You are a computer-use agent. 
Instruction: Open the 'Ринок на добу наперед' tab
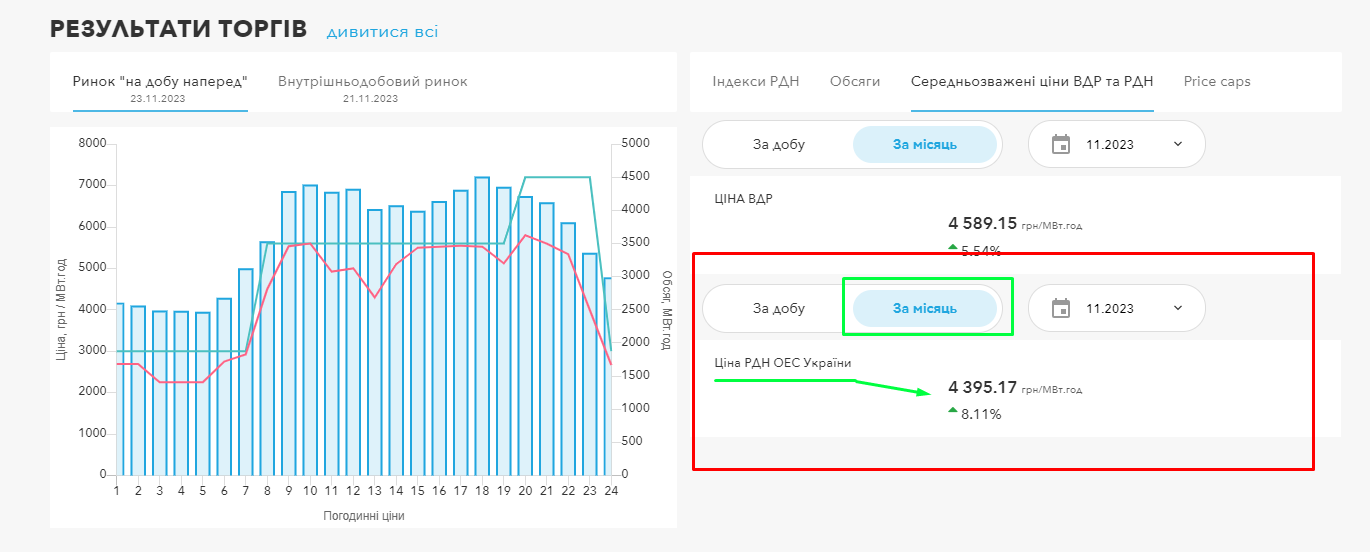(159, 81)
